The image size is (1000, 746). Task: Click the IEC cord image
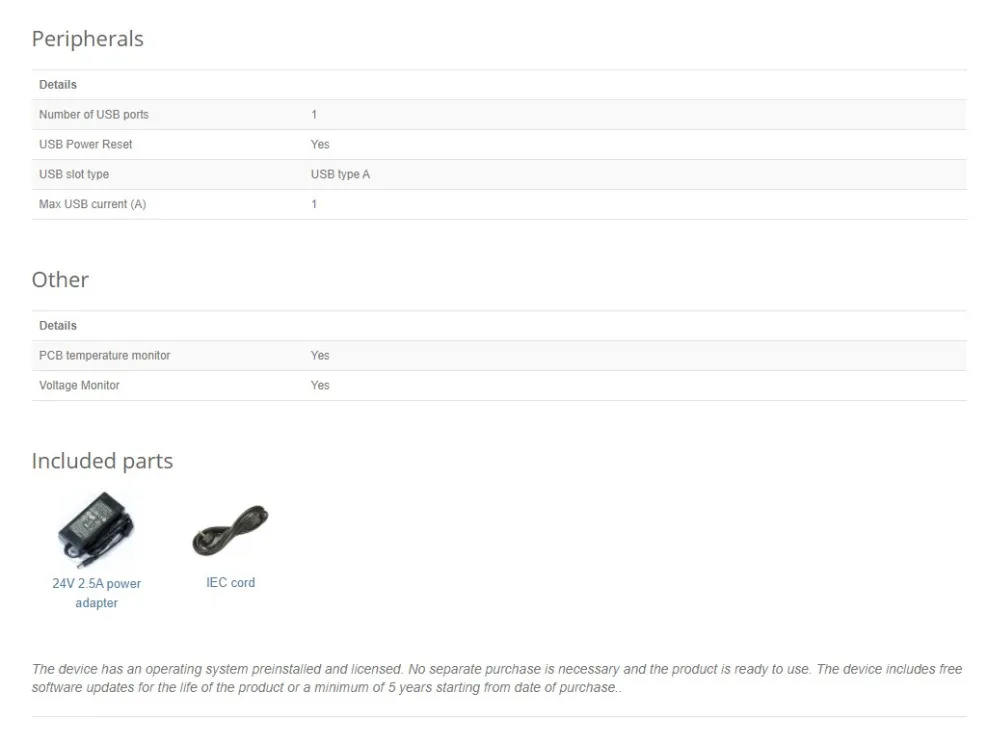tap(230, 530)
